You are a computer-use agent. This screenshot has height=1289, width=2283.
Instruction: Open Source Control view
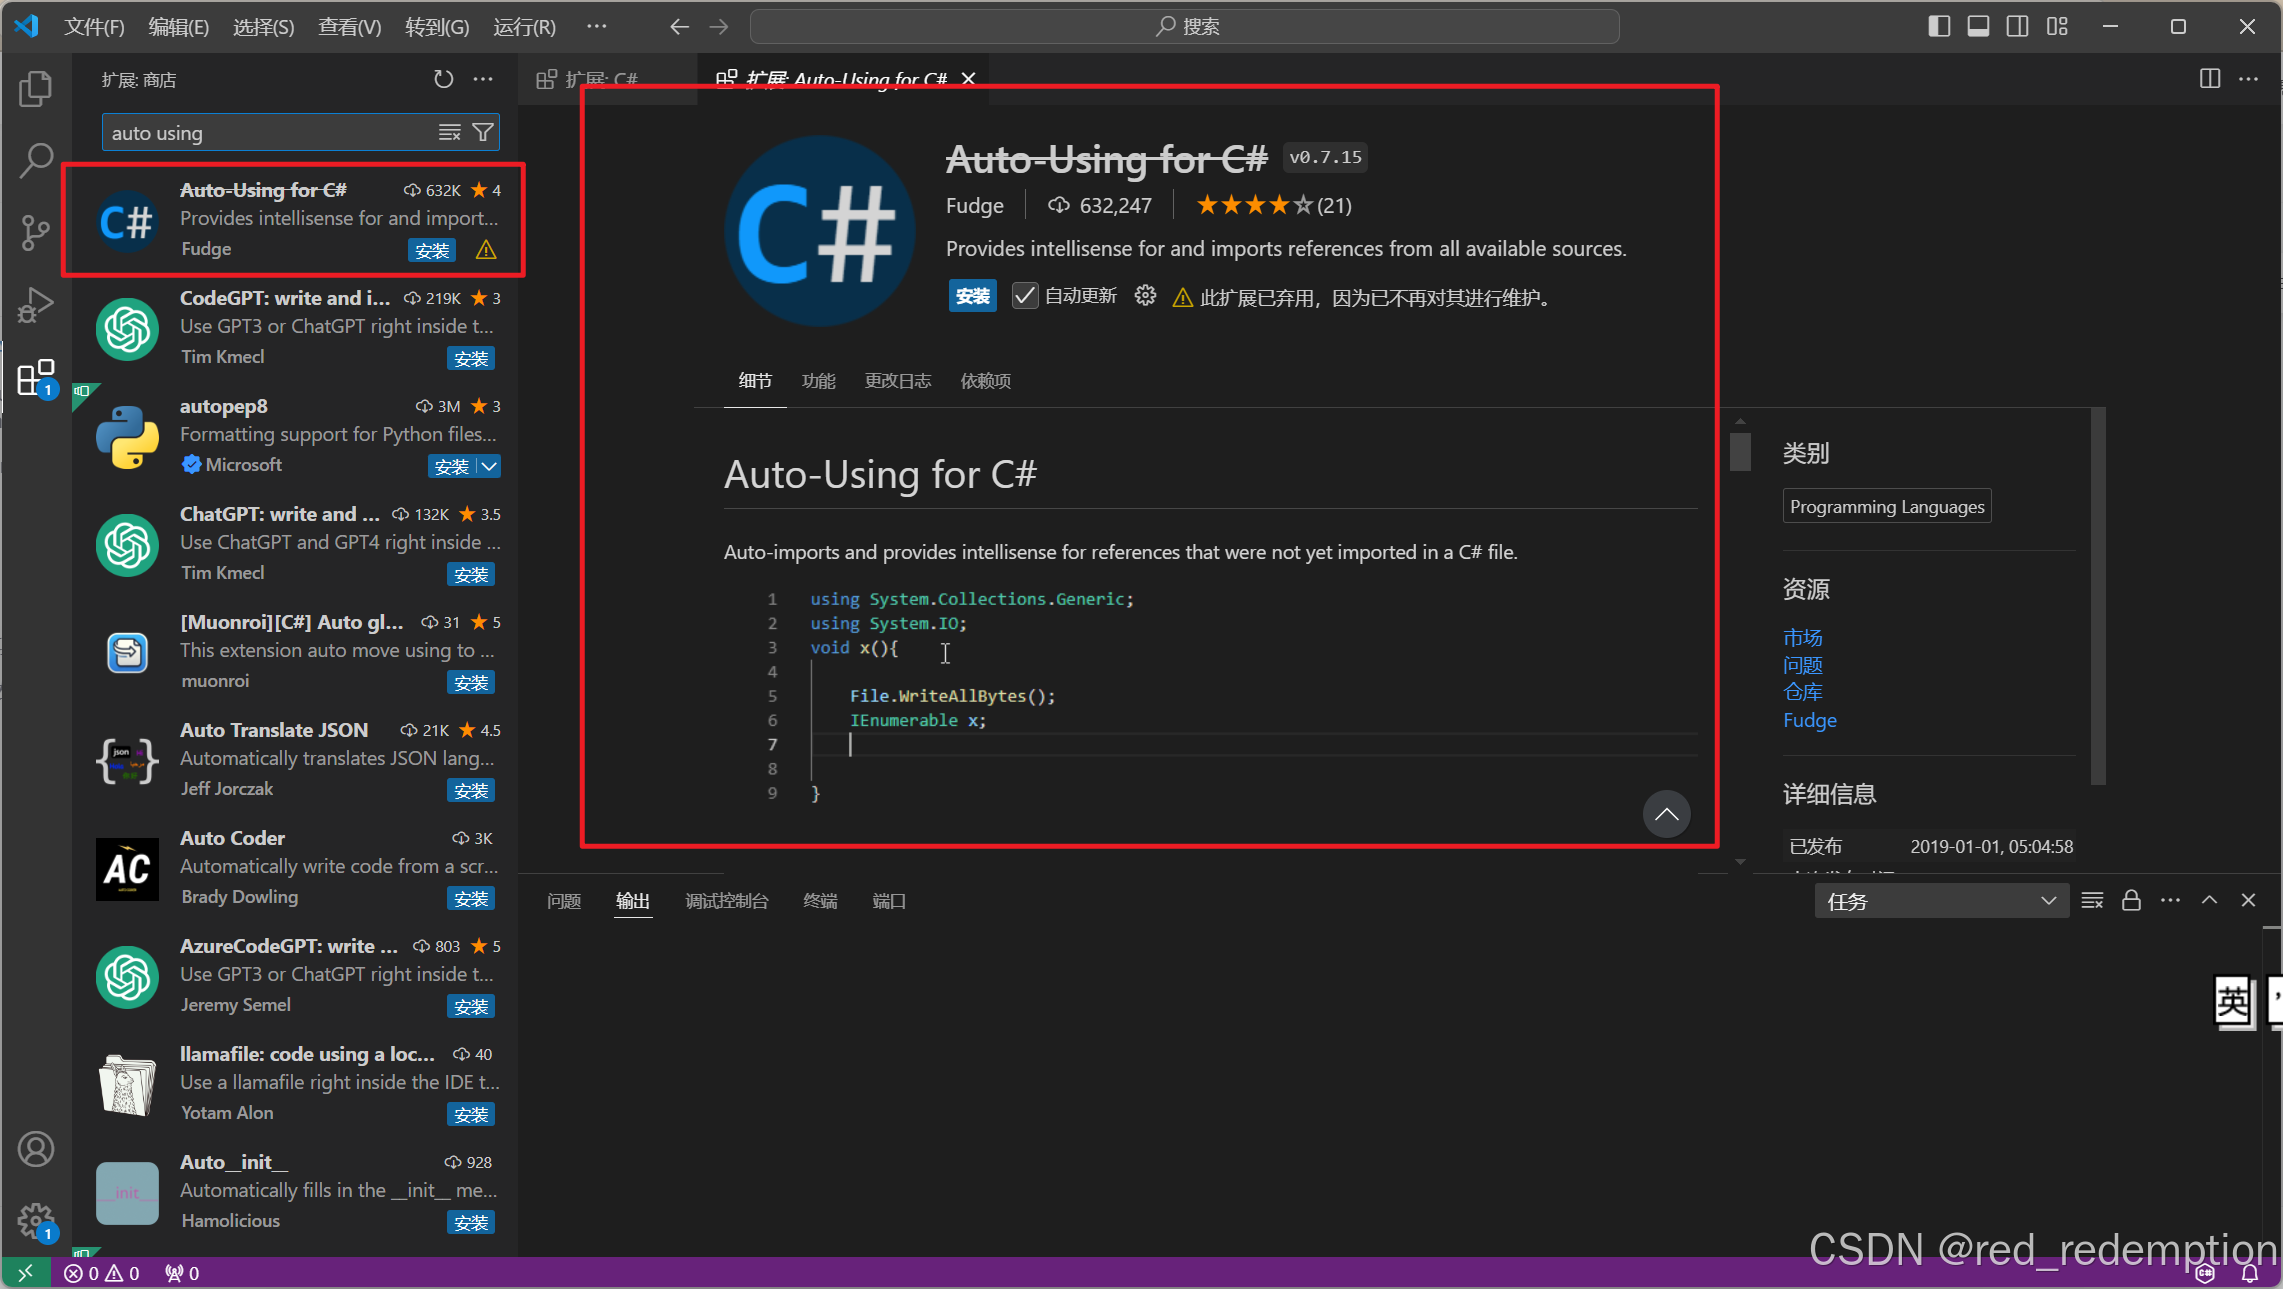[36, 233]
